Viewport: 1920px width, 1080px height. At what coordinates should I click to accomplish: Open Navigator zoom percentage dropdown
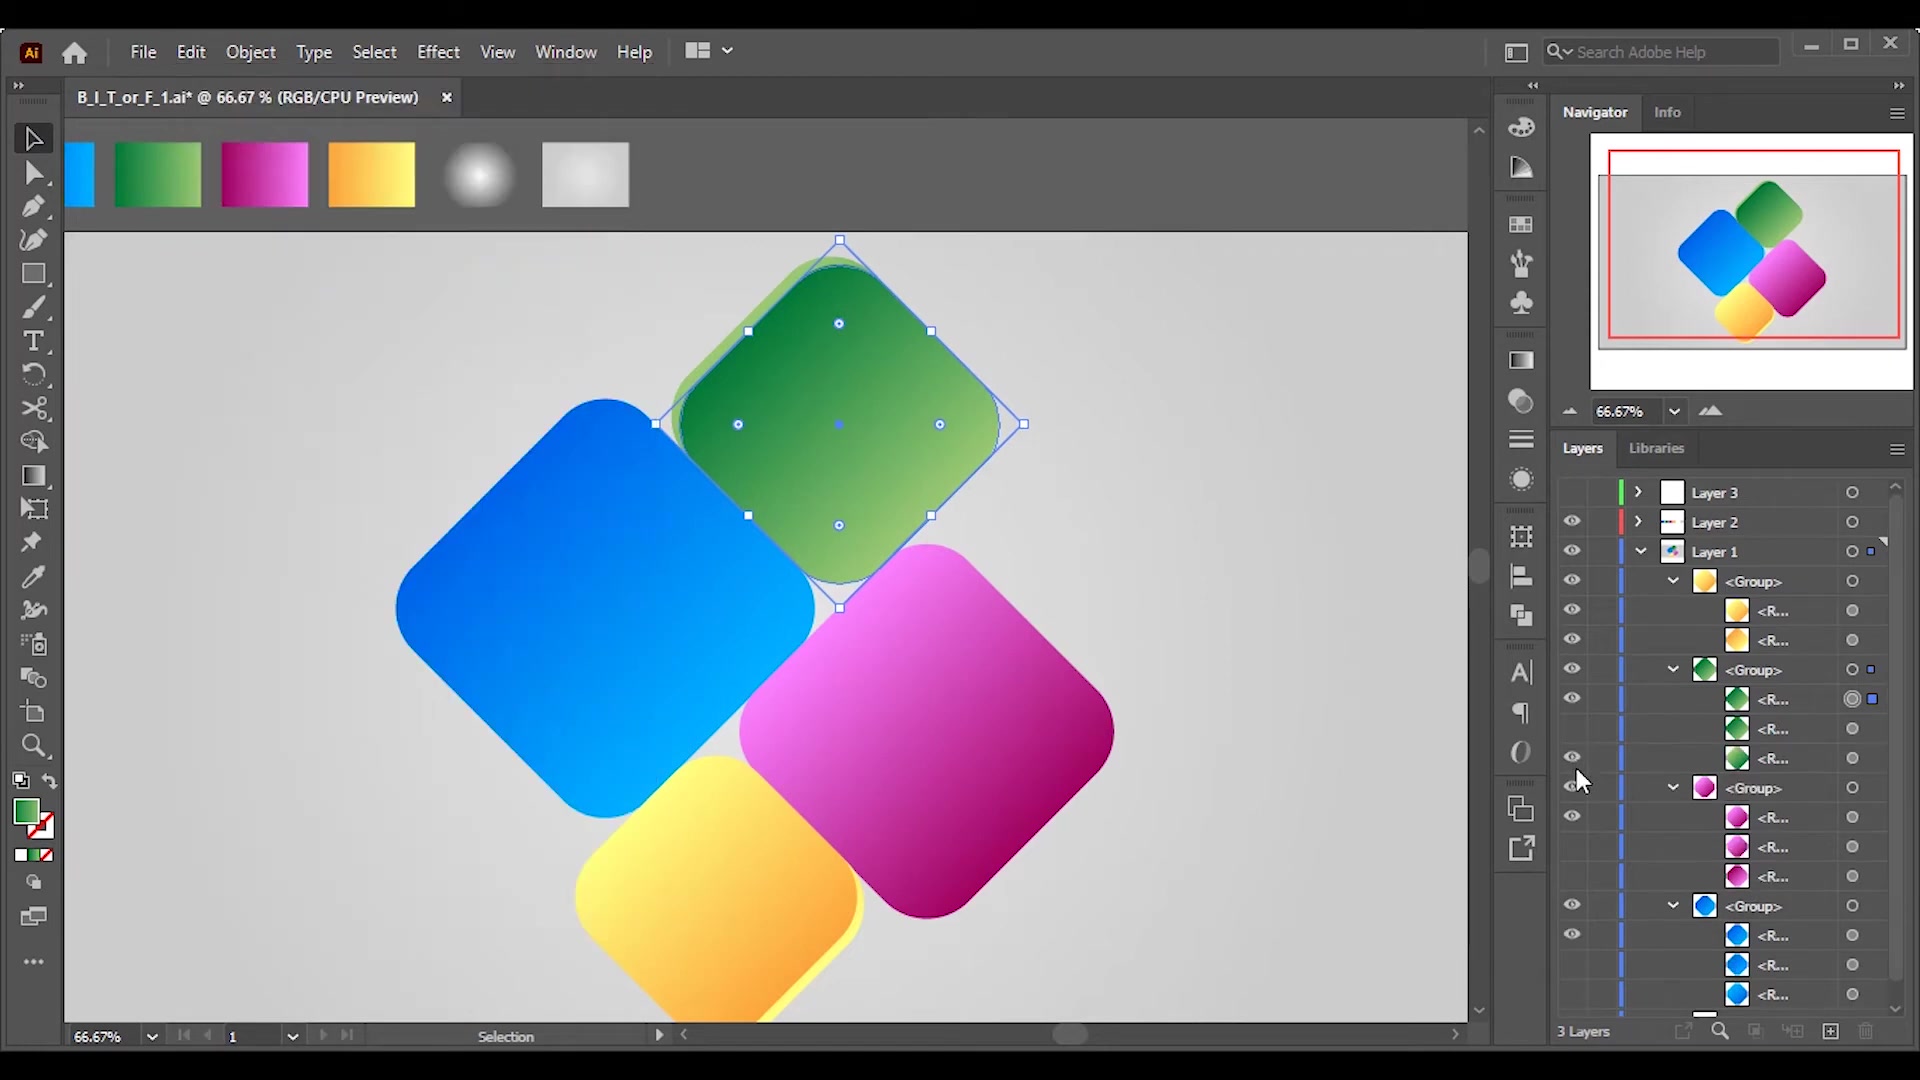tap(1674, 411)
